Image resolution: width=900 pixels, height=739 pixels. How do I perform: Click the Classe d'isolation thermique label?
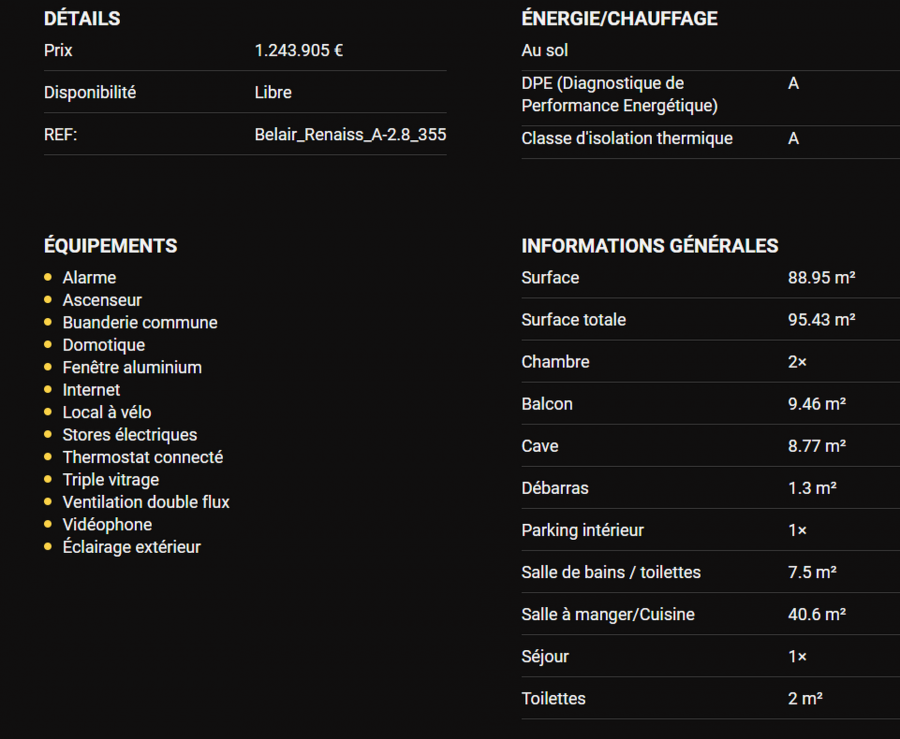coord(627,138)
